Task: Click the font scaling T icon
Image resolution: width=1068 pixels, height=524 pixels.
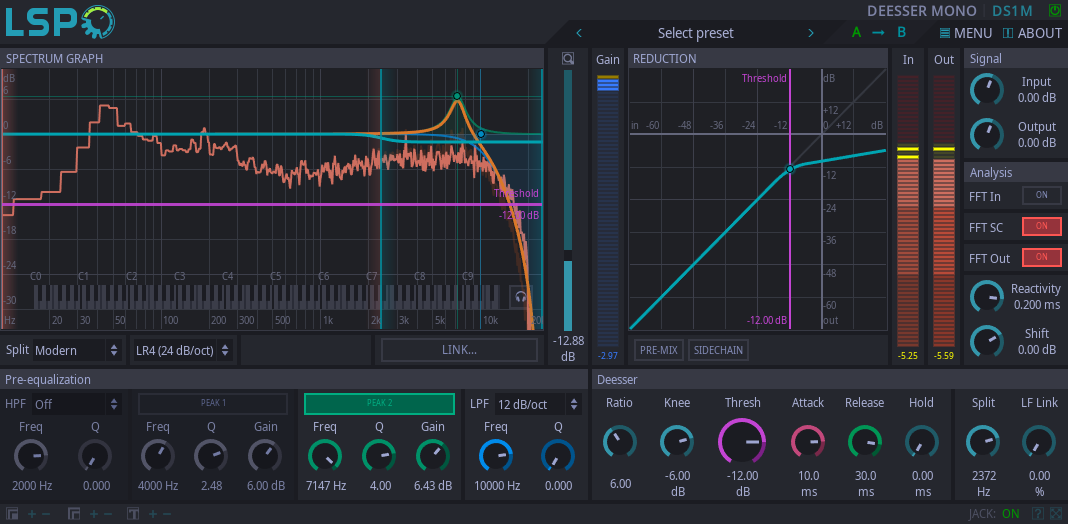Action: pyautogui.click(x=134, y=514)
